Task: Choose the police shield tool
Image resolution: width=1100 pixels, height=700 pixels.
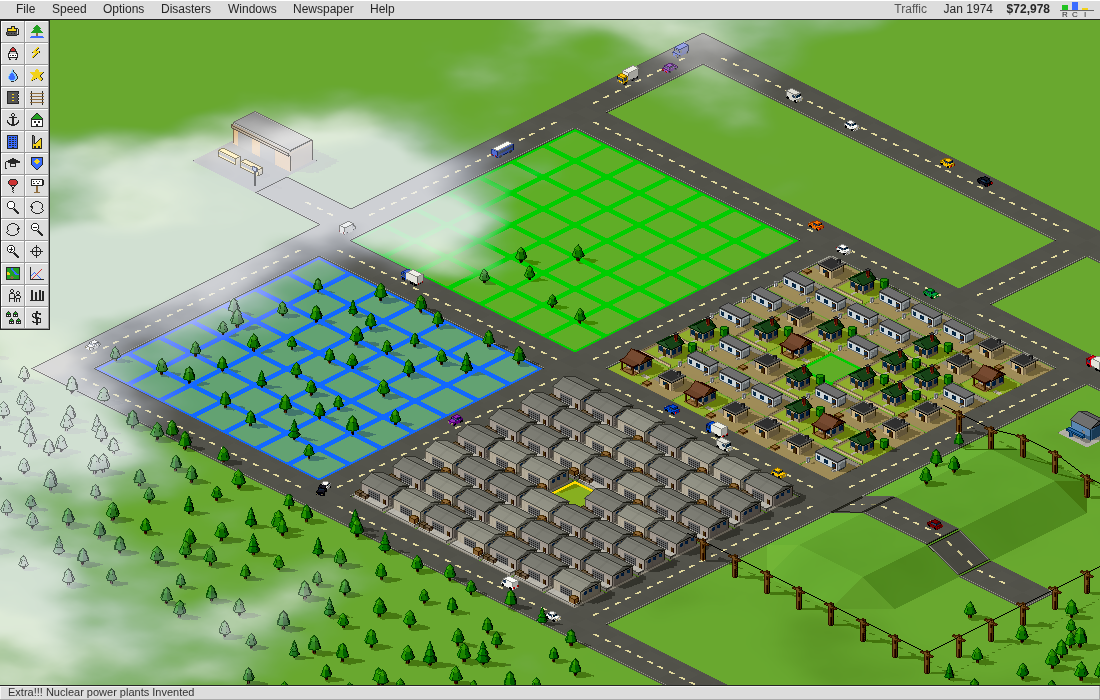Action: tap(36, 163)
